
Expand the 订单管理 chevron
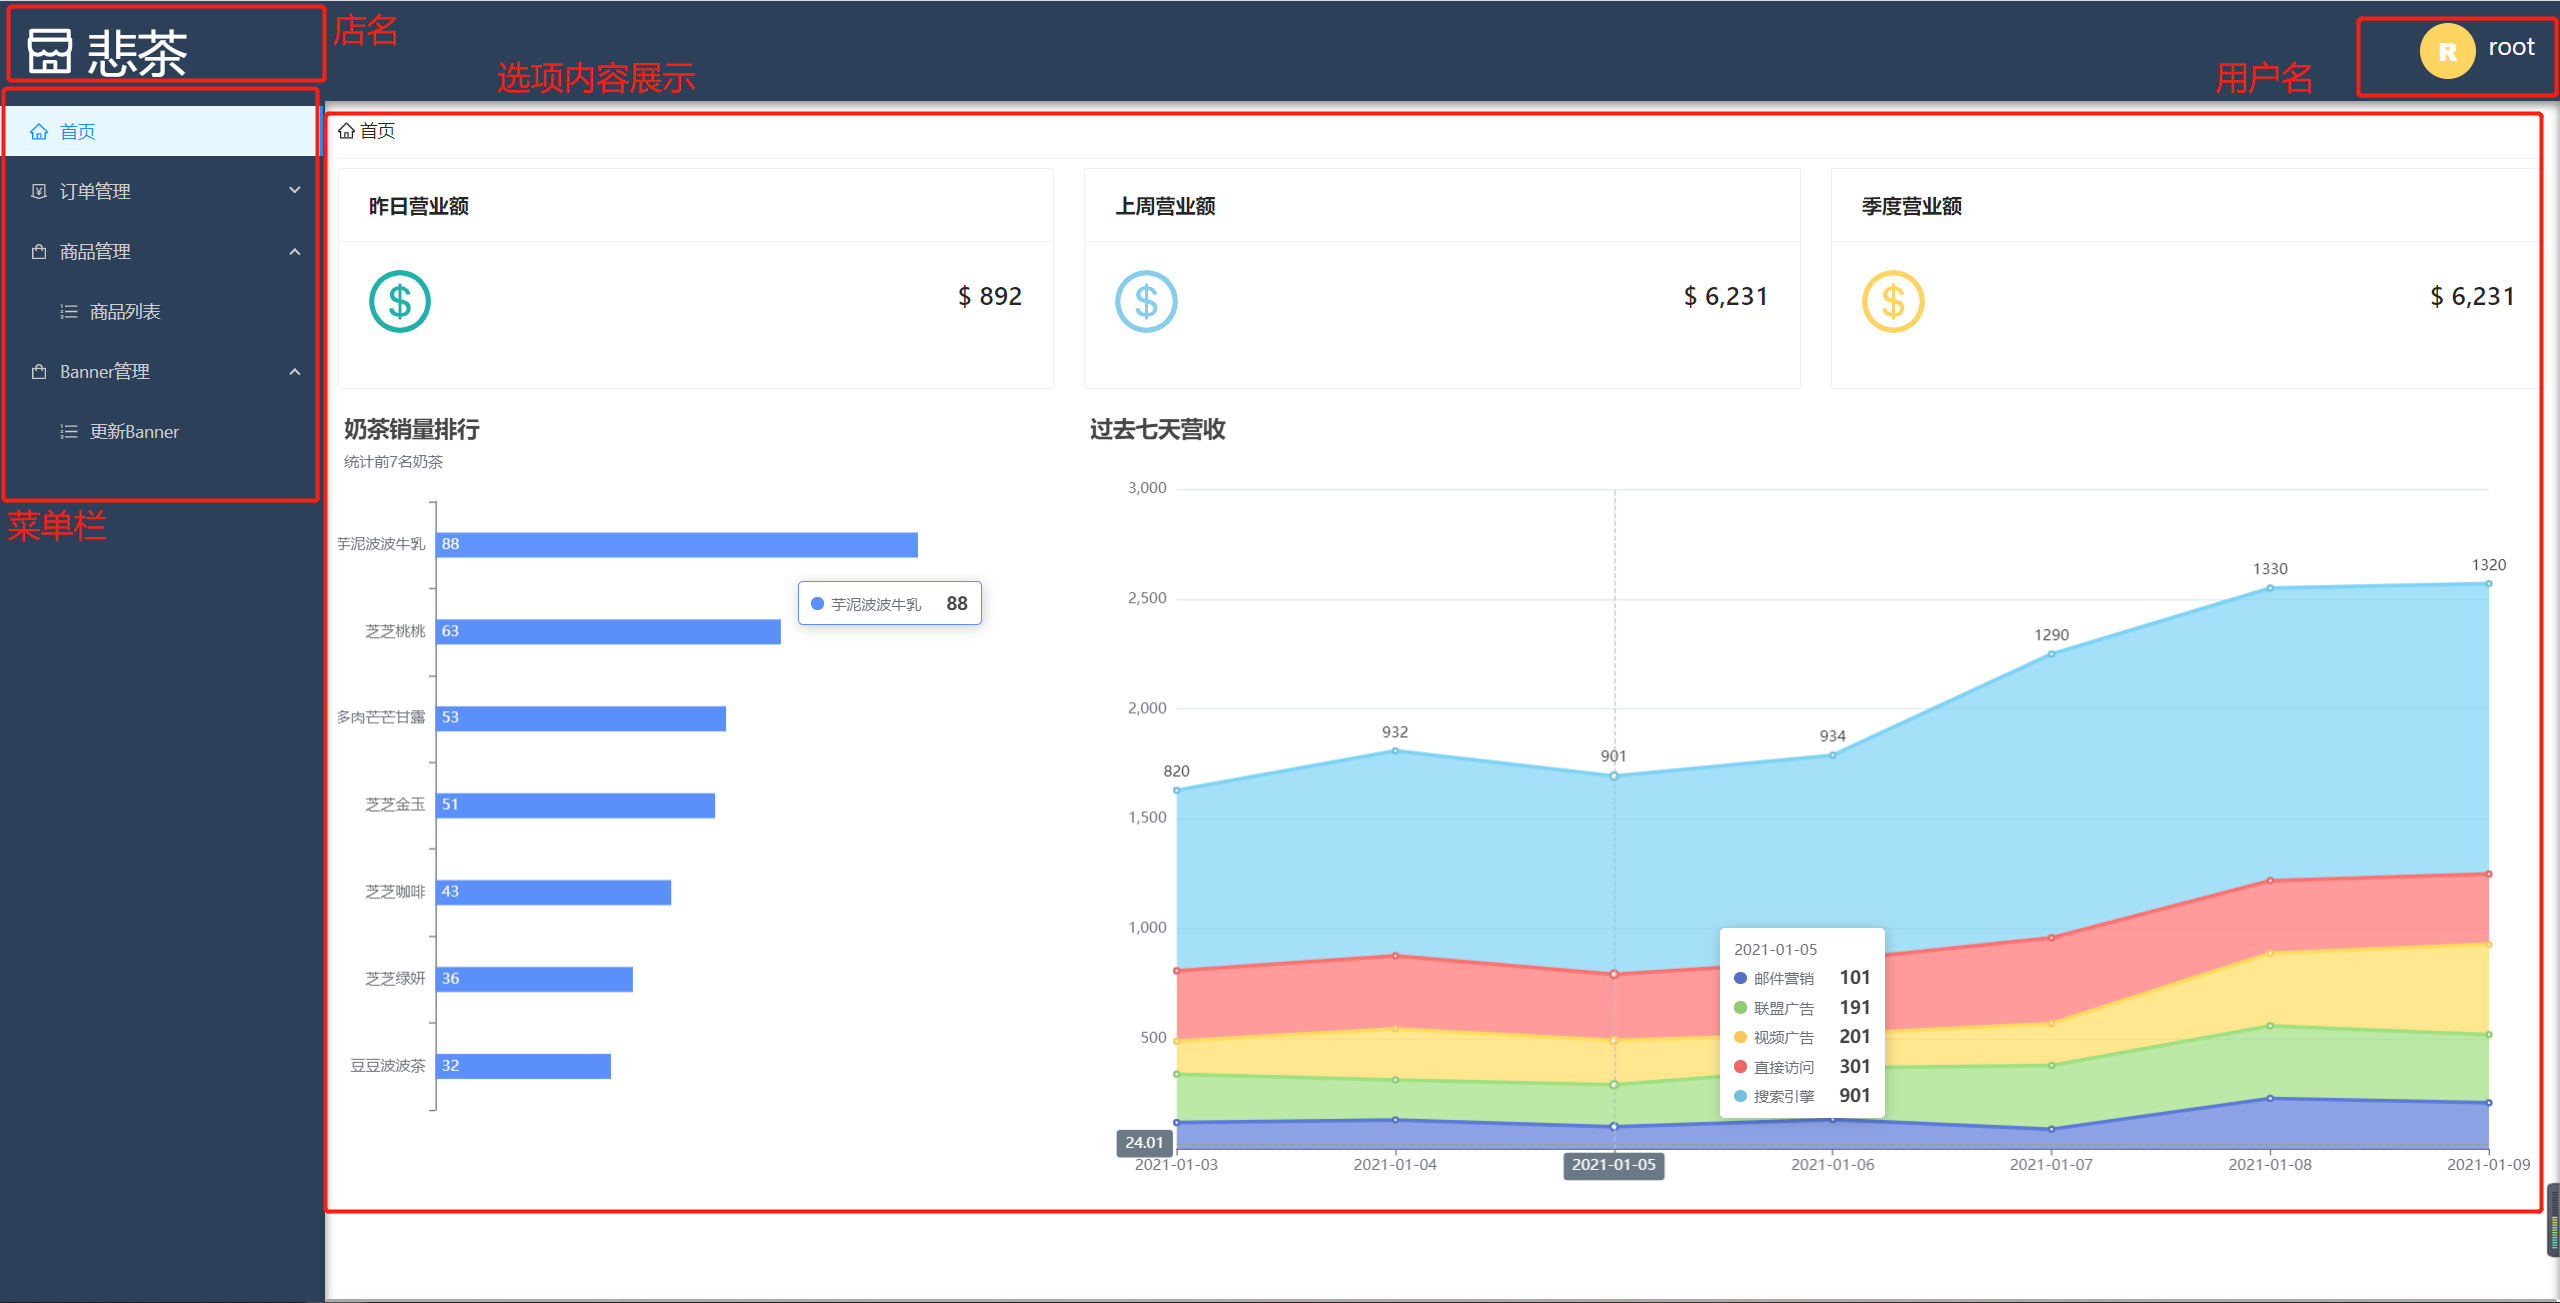295,190
